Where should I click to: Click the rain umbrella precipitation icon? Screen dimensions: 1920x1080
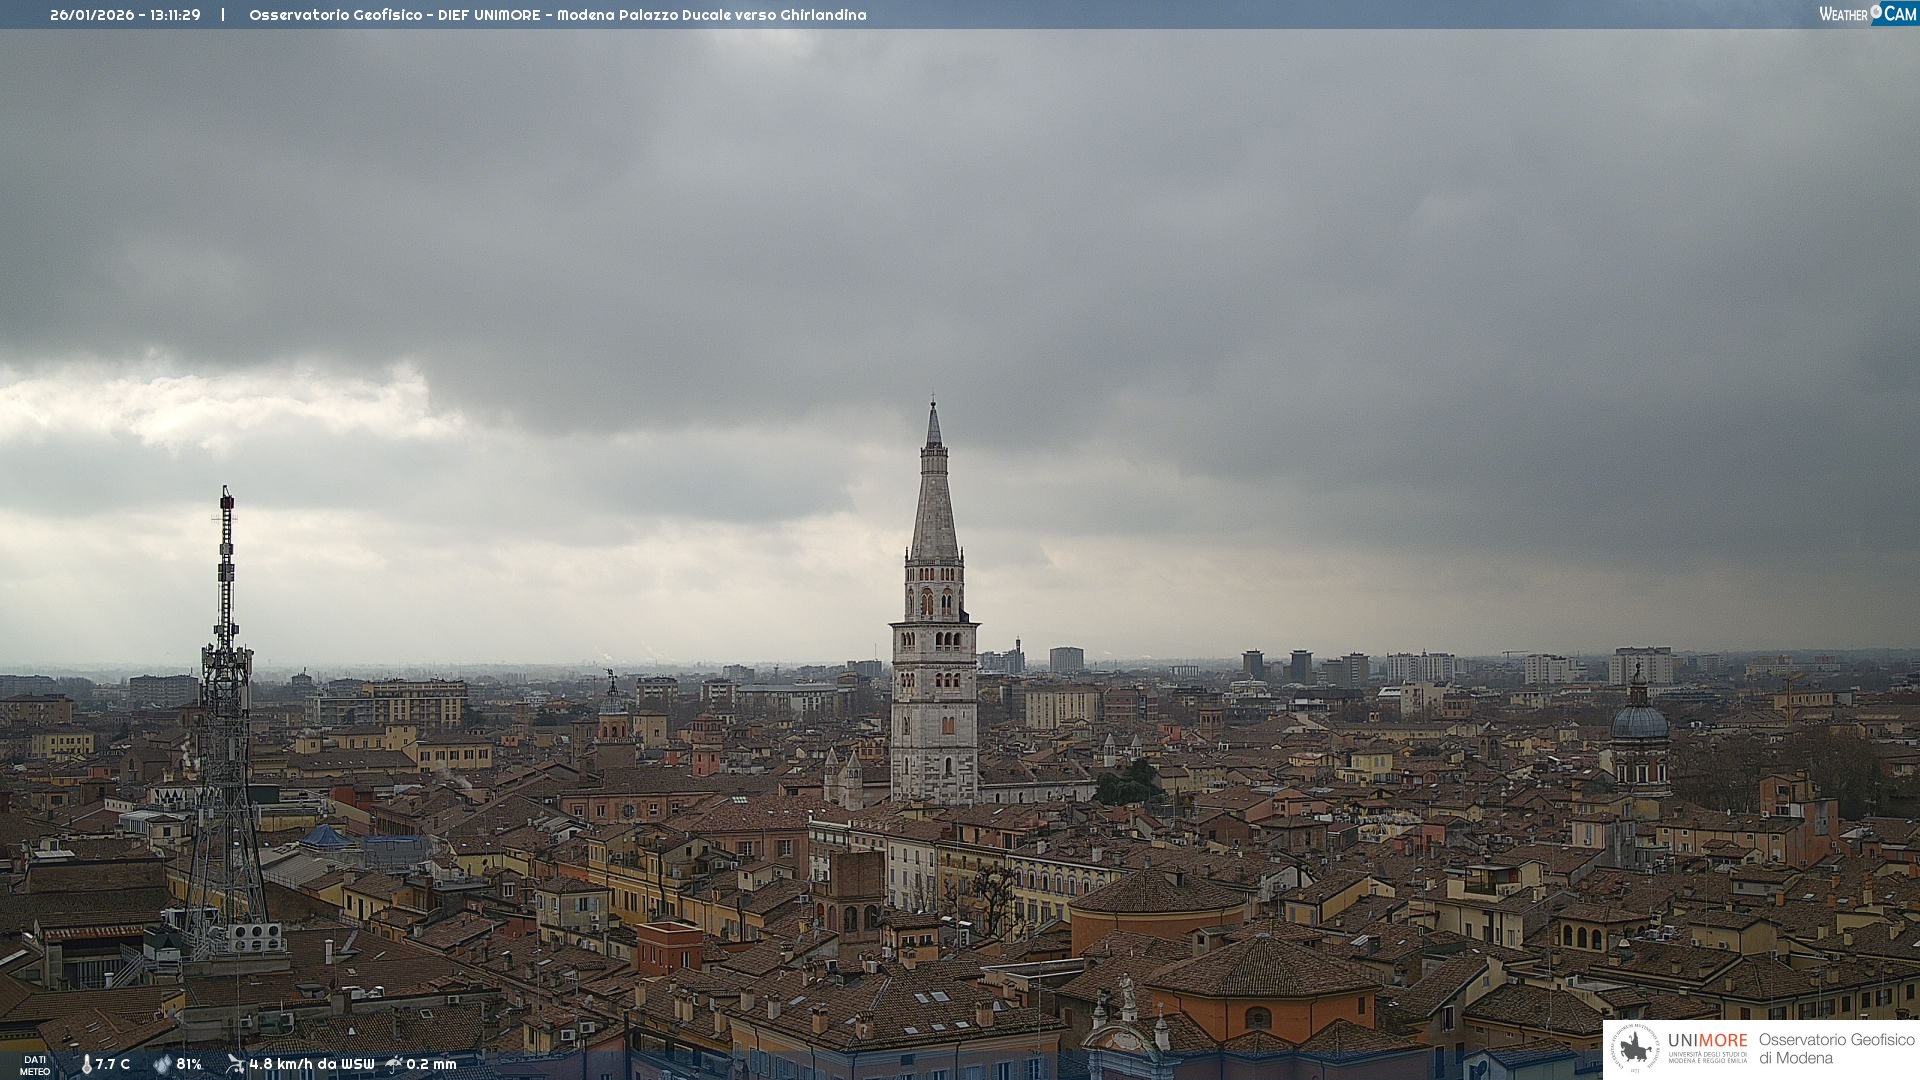(x=394, y=1064)
